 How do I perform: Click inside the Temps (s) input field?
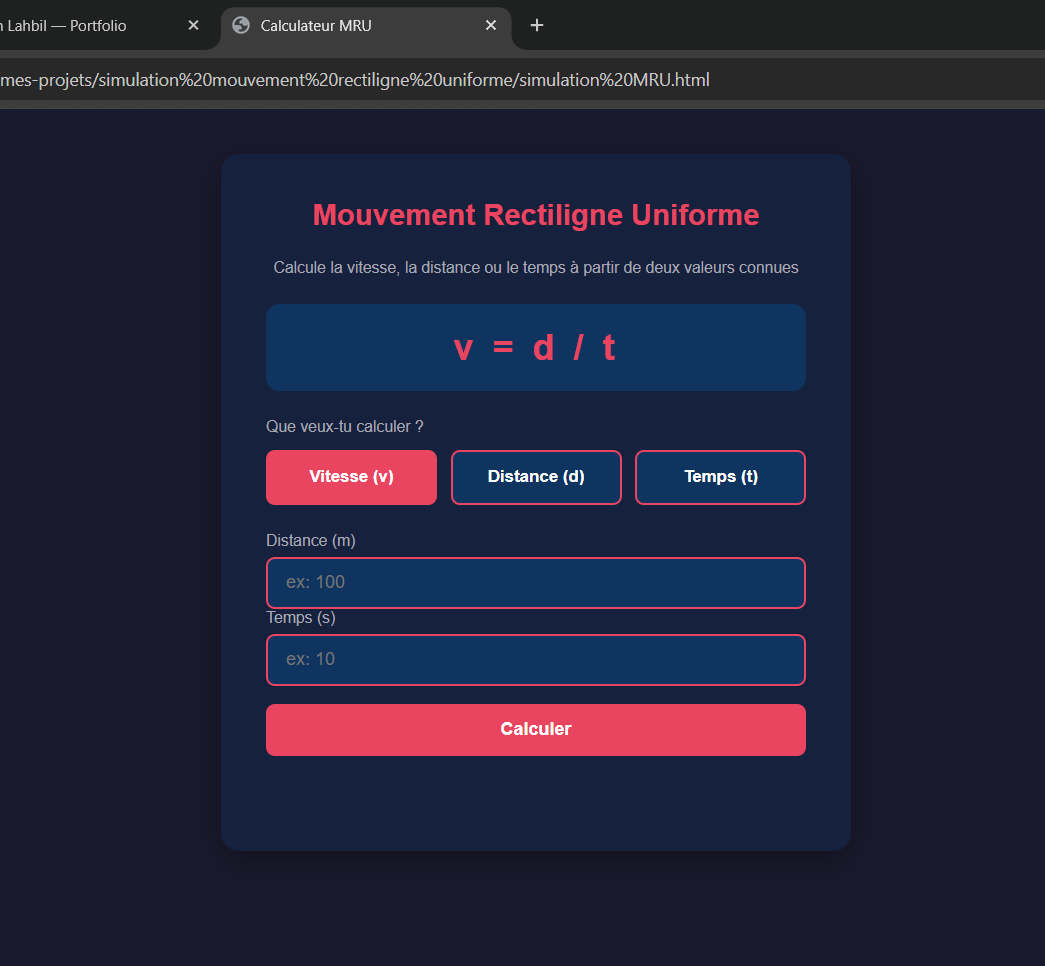536,659
